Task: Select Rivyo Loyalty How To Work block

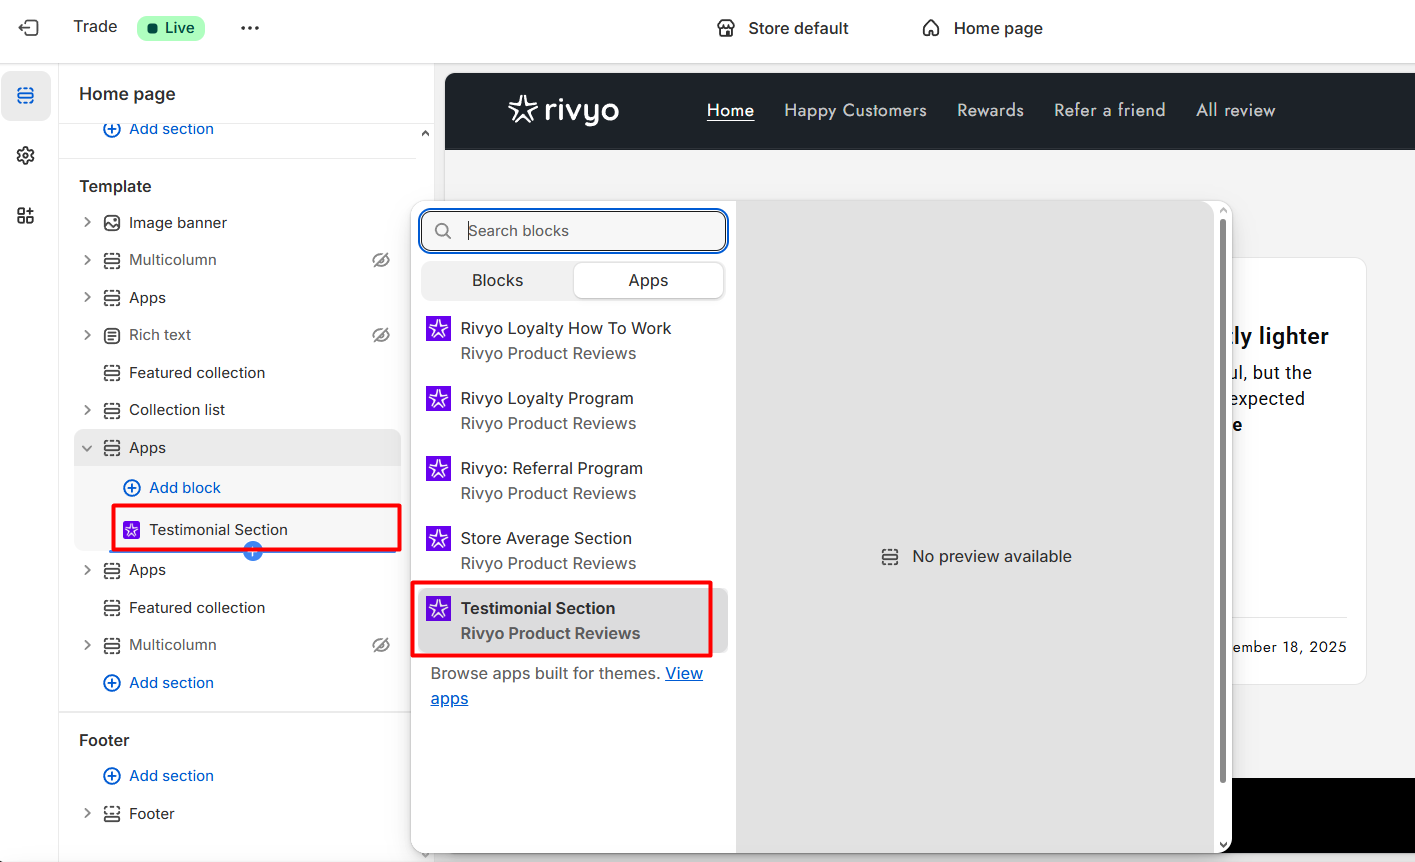Action: click(574, 341)
